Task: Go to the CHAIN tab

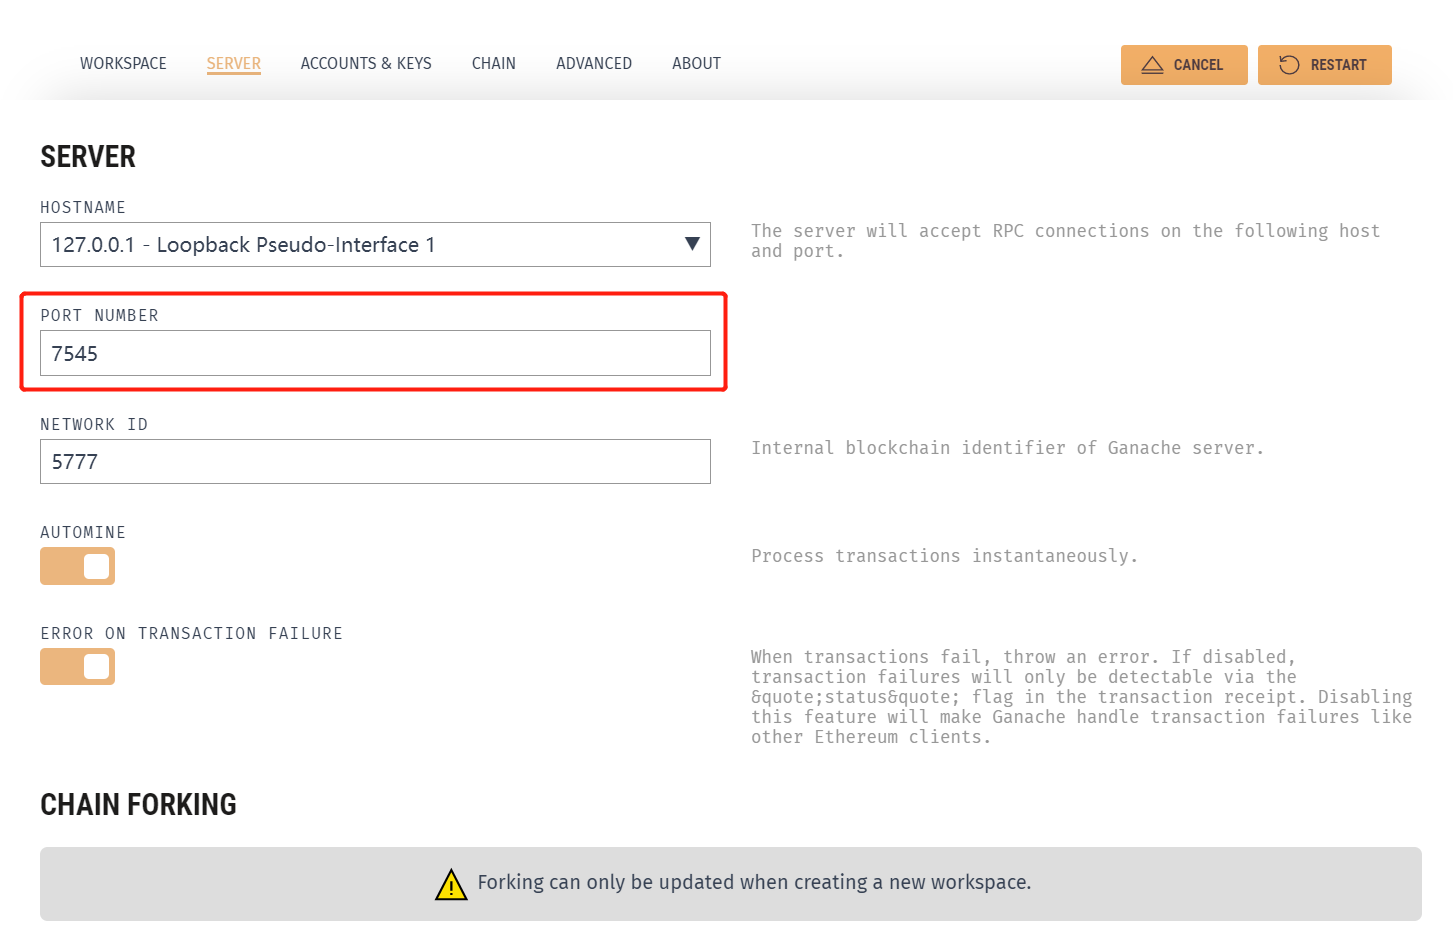Action: [493, 63]
